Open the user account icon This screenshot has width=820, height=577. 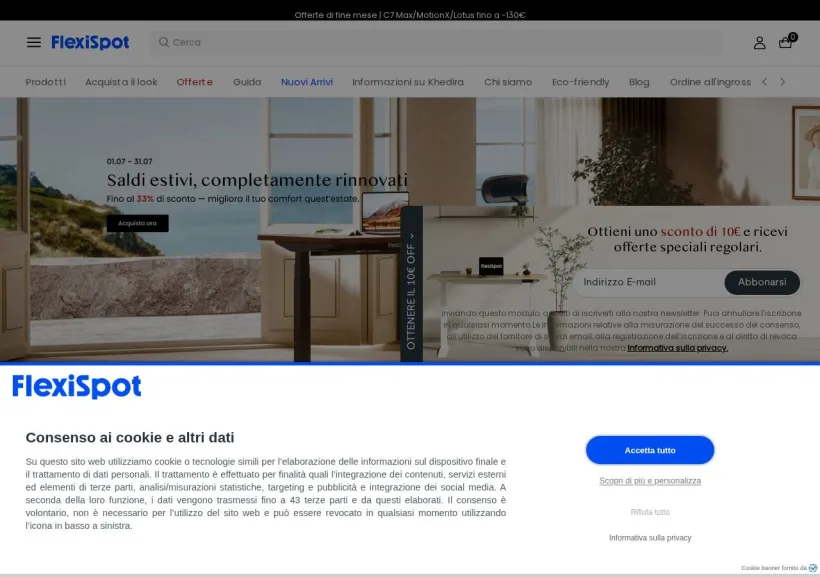click(759, 42)
